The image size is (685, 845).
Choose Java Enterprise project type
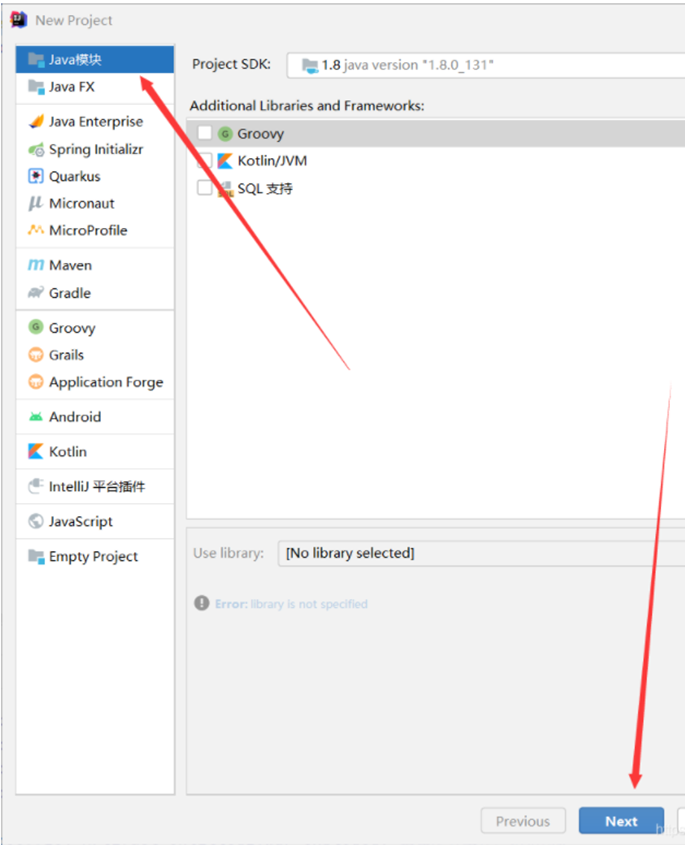(95, 122)
